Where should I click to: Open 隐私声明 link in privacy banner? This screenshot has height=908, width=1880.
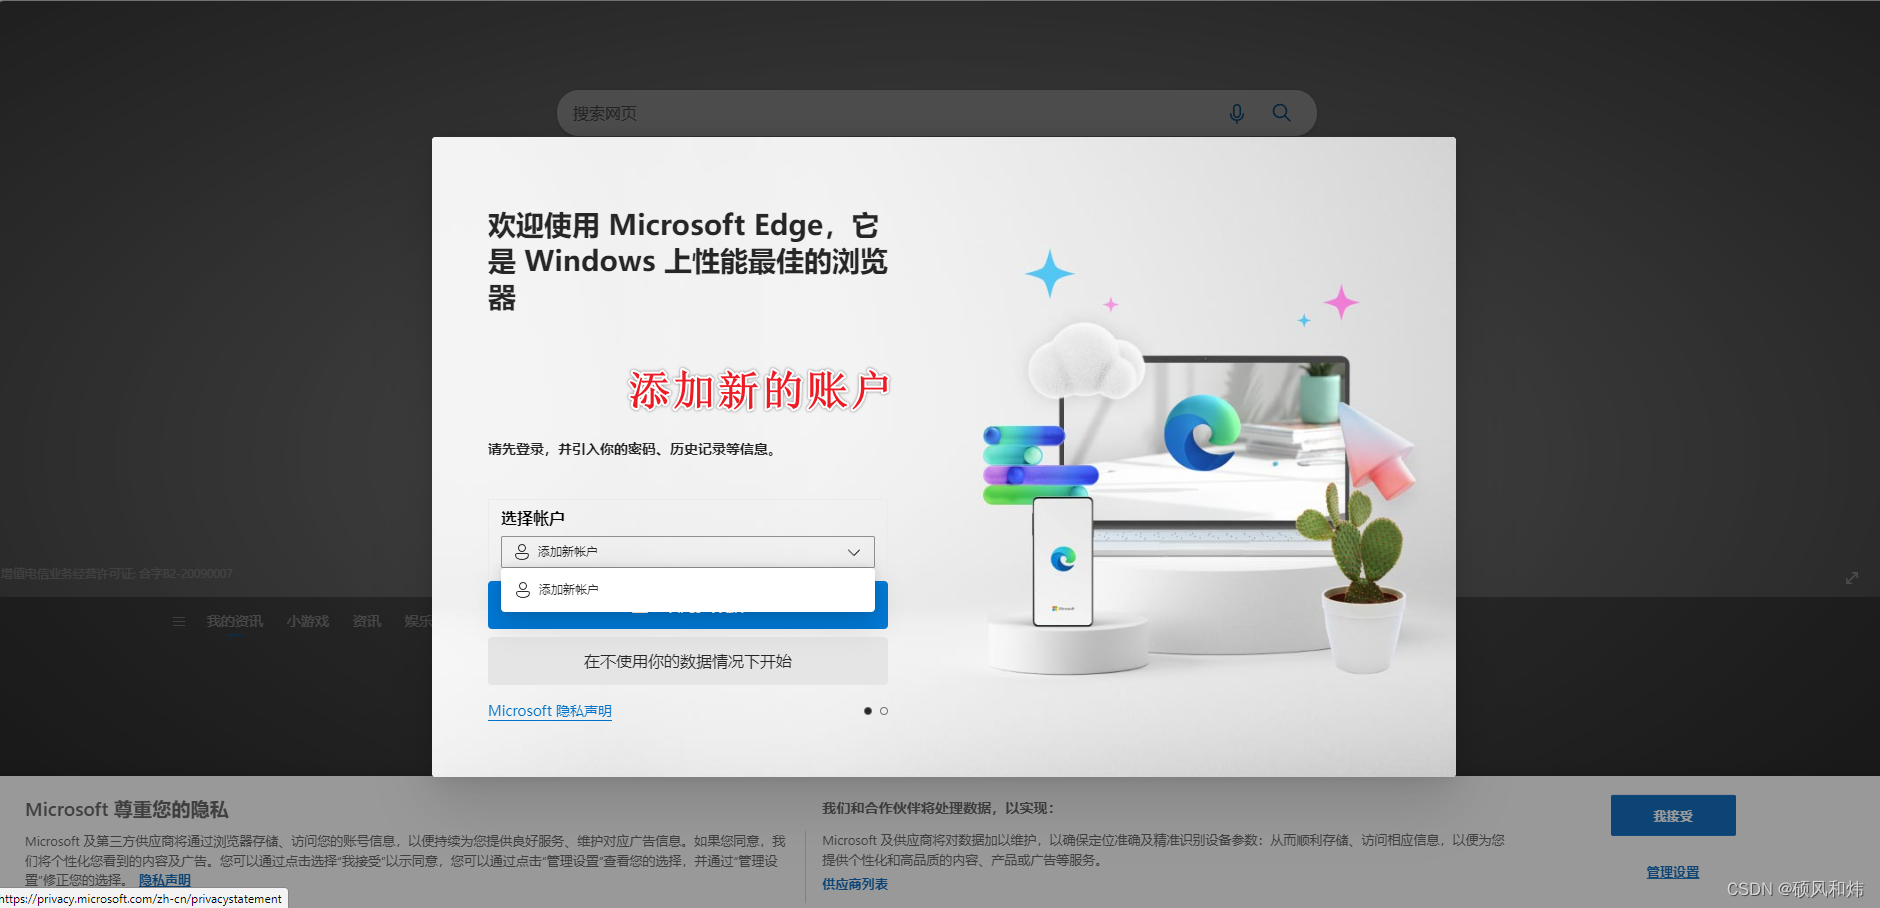tap(165, 880)
